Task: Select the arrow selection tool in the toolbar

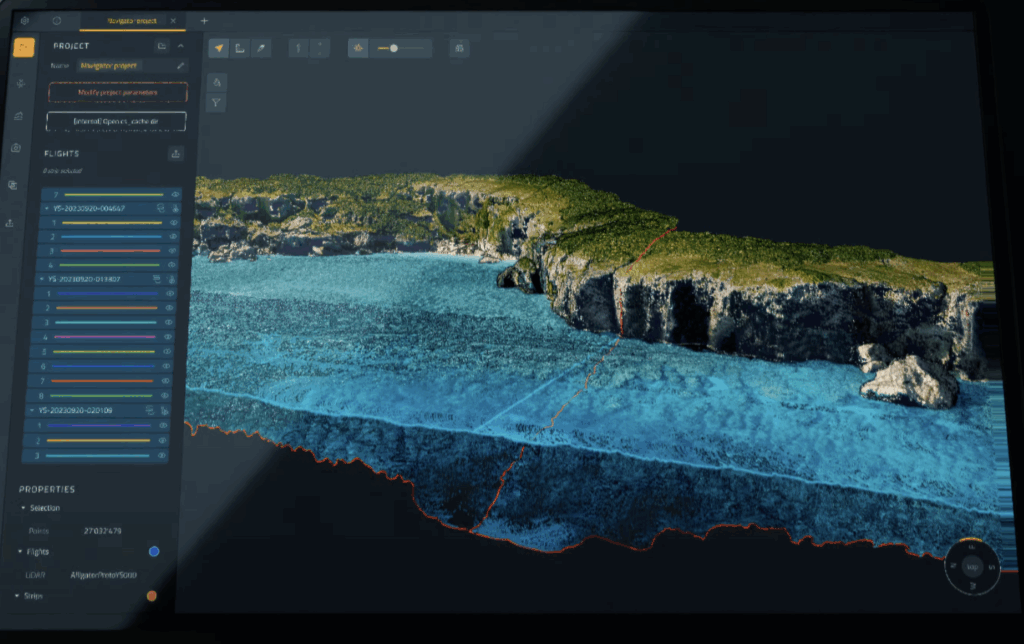Action: coord(218,48)
